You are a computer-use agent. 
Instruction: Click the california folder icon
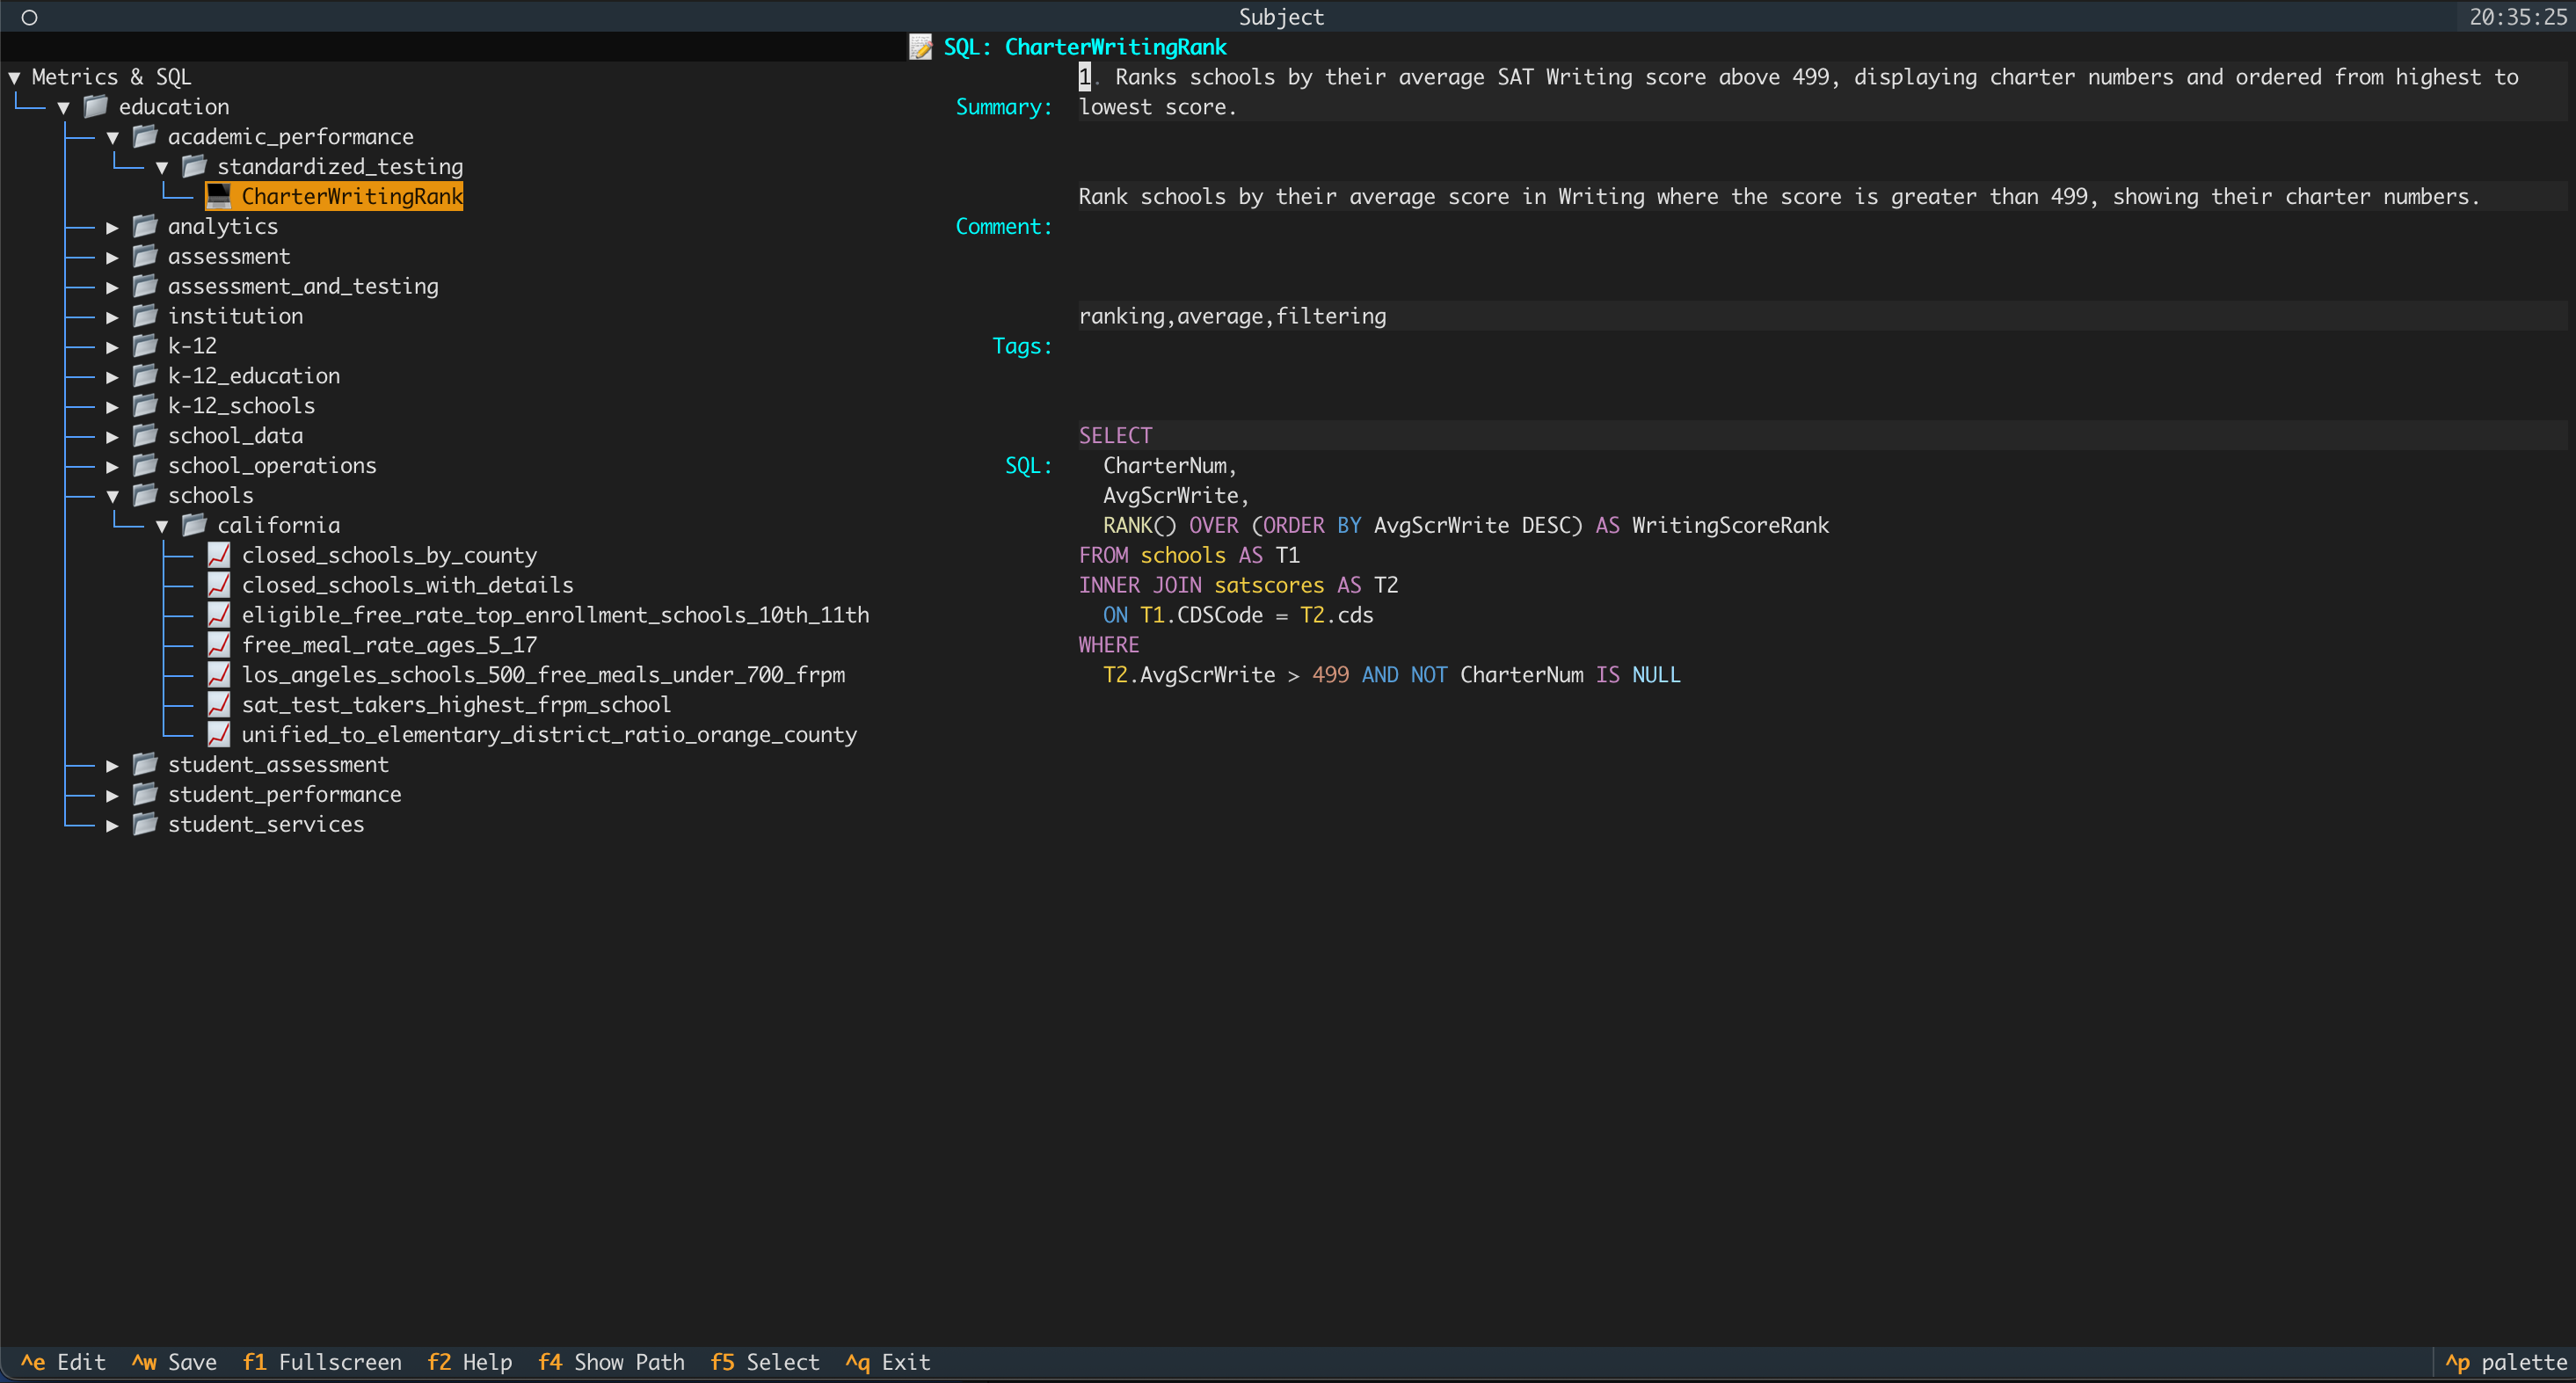coord(194,524)
